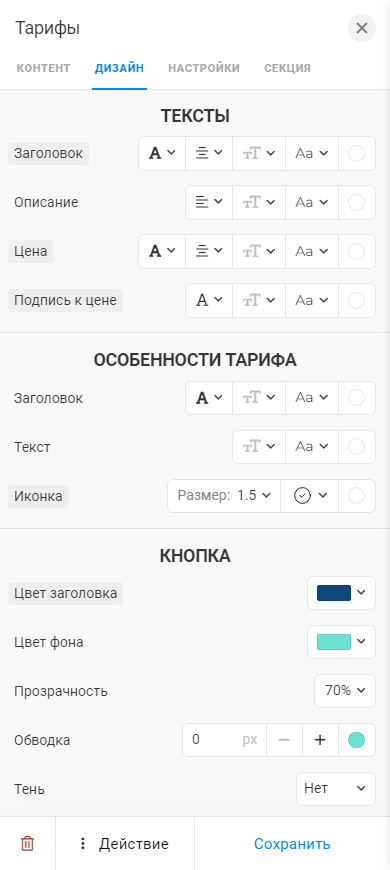The width and height of the screenshot is (390, 870).
Task: Increase Обводка width with plus button
Action: click(320, 740)
